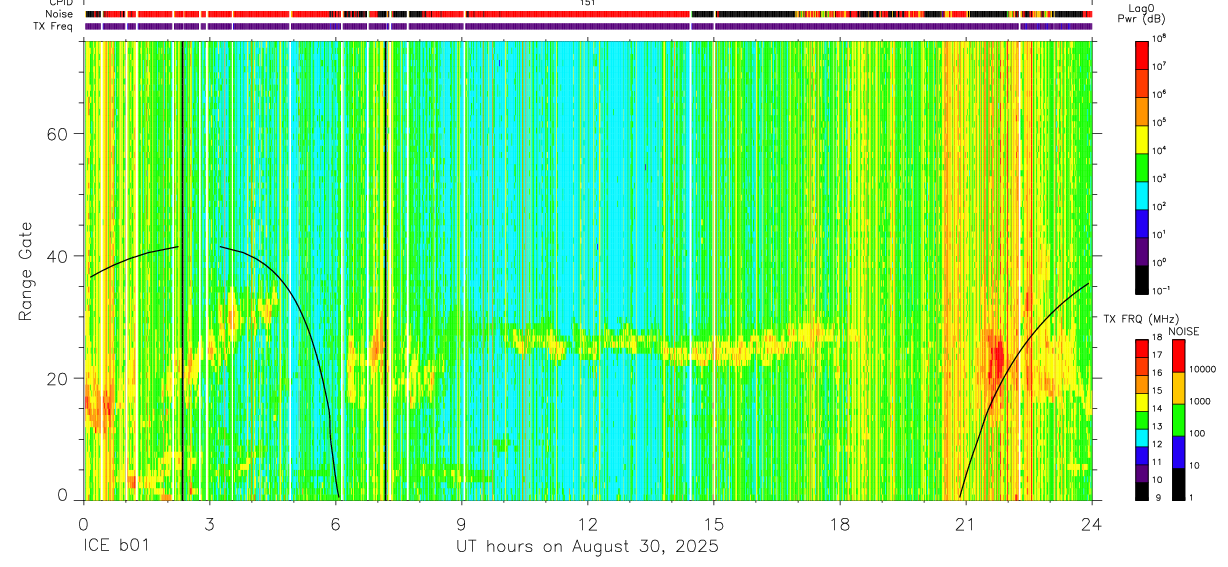Click the '15' tick on UT hours axis
1228x567 pixels.
(x=714, y=524)
